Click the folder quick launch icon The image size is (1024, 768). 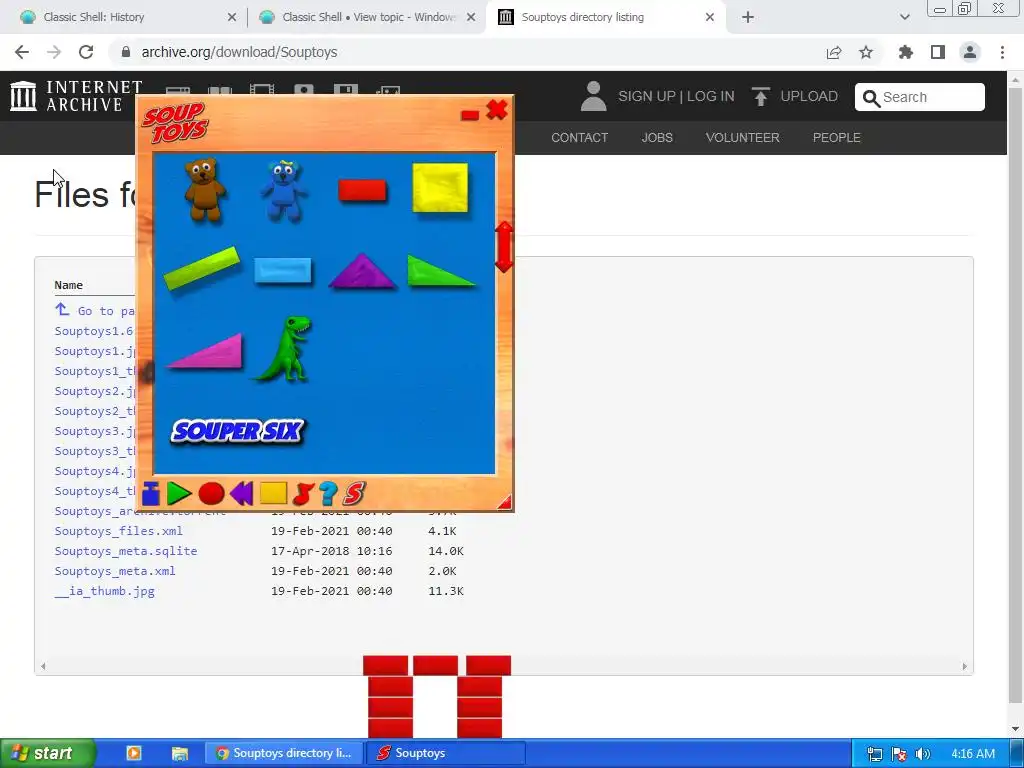click(x=180, y=753)
